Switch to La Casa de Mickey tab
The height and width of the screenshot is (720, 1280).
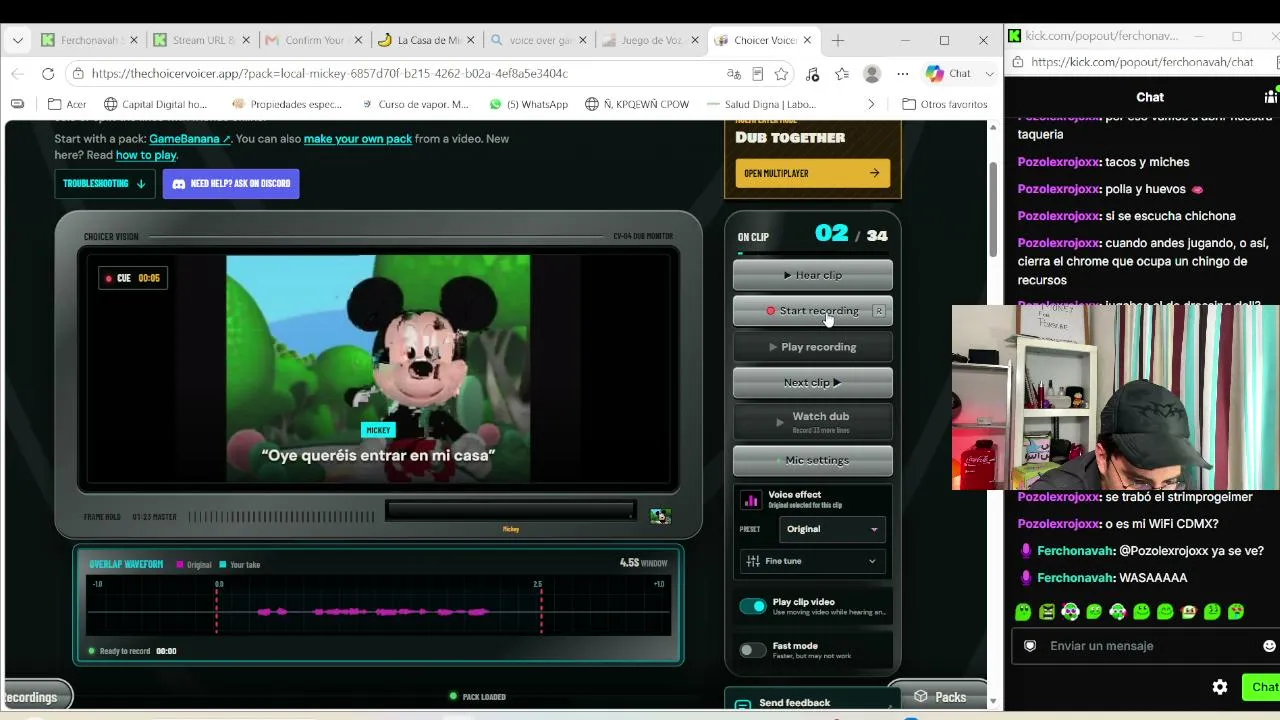427,40
